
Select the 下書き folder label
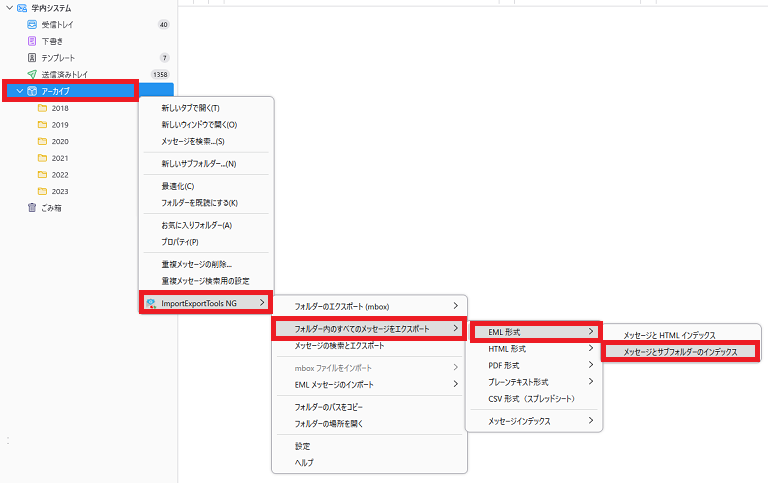[x=52, y=41]
